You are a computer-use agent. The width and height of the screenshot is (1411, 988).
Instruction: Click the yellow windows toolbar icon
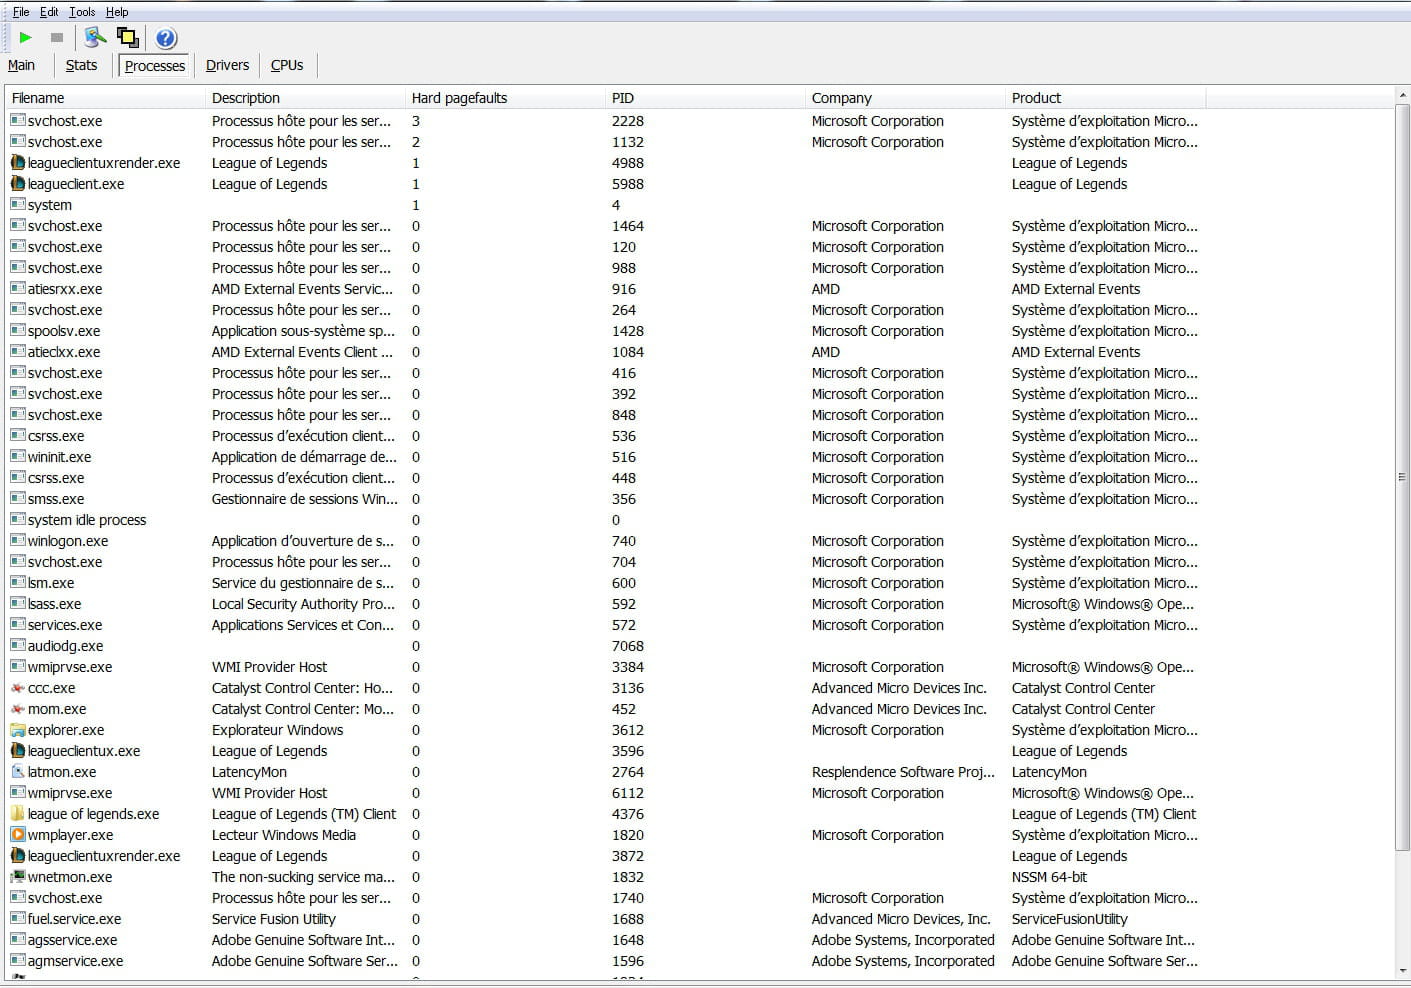click(128, 38)
